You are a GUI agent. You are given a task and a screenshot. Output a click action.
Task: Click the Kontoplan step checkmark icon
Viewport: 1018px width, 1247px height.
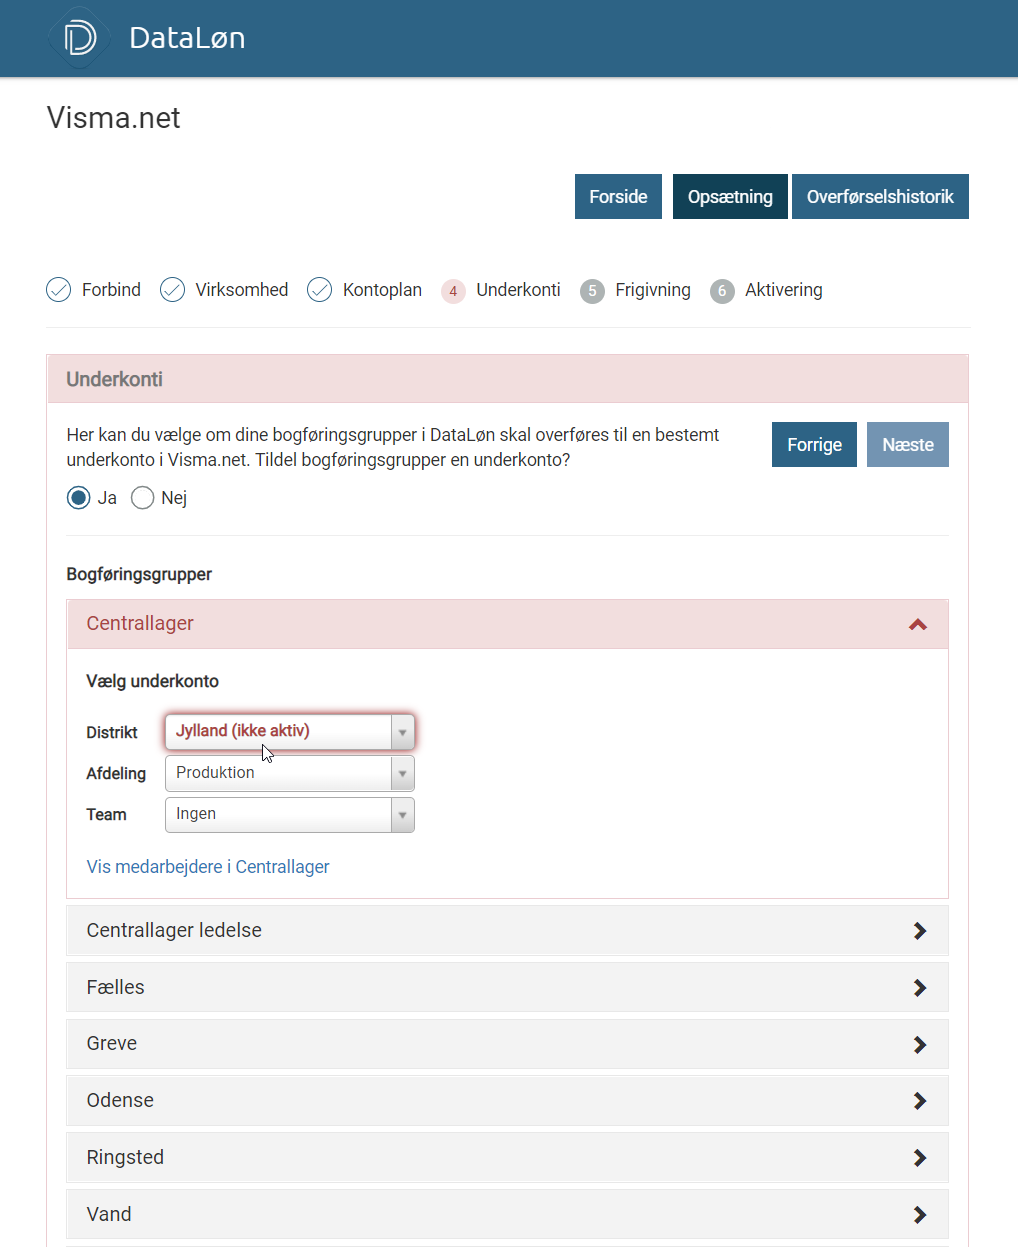click(320, 290)
